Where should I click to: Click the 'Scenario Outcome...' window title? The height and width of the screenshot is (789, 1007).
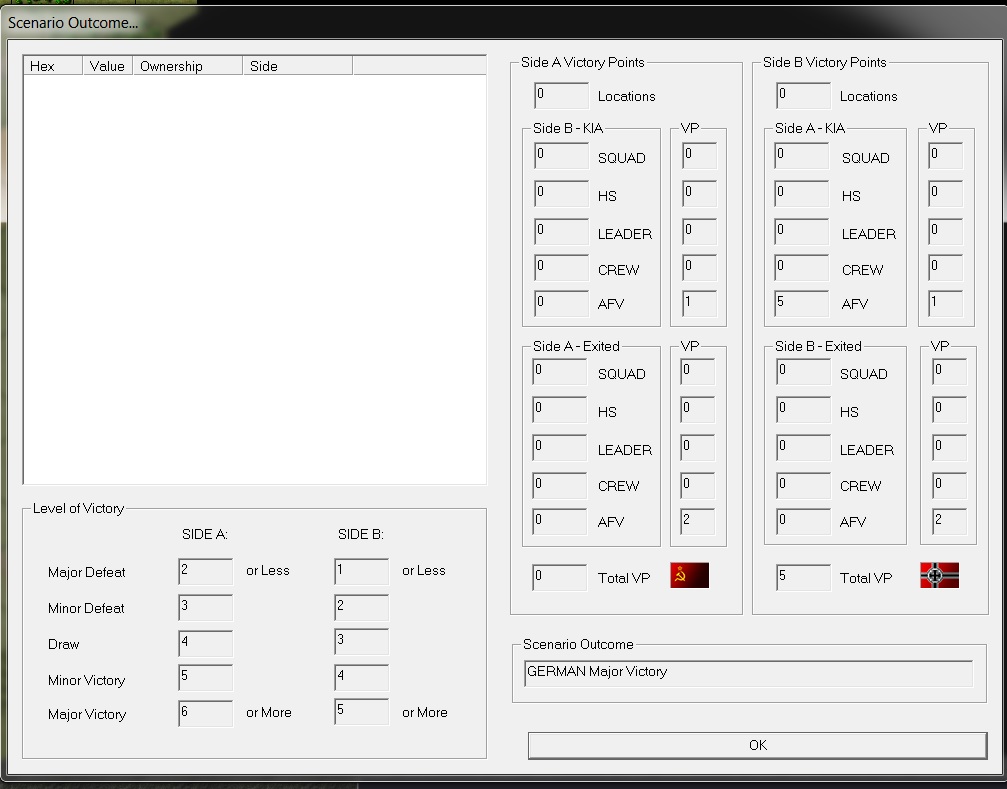73,22
